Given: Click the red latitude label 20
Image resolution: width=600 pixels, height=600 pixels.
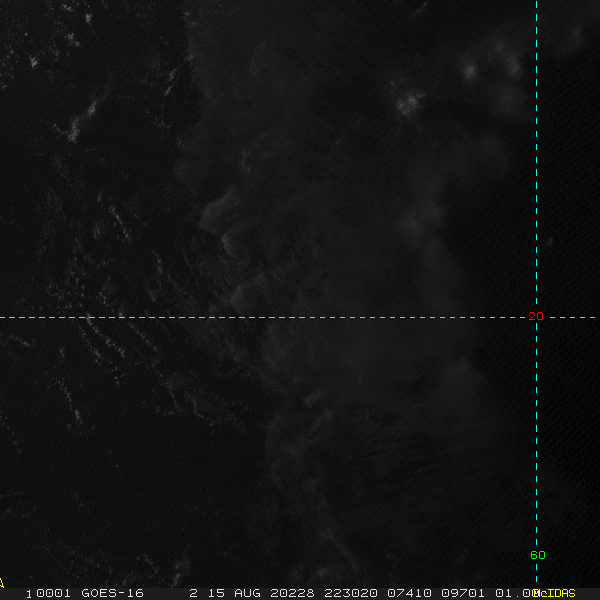Looking at the screenshot, I should [x=536, y=316].
